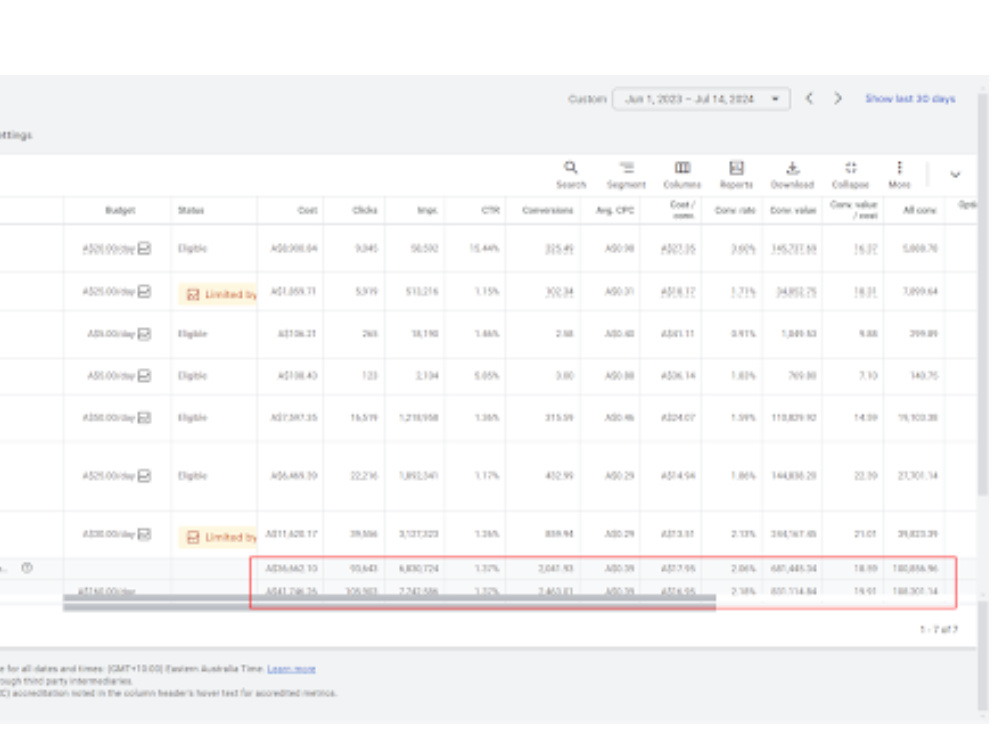Click Eligible status in 5.05% CTR row
The image size is (1000, 750).
point(192,376)
